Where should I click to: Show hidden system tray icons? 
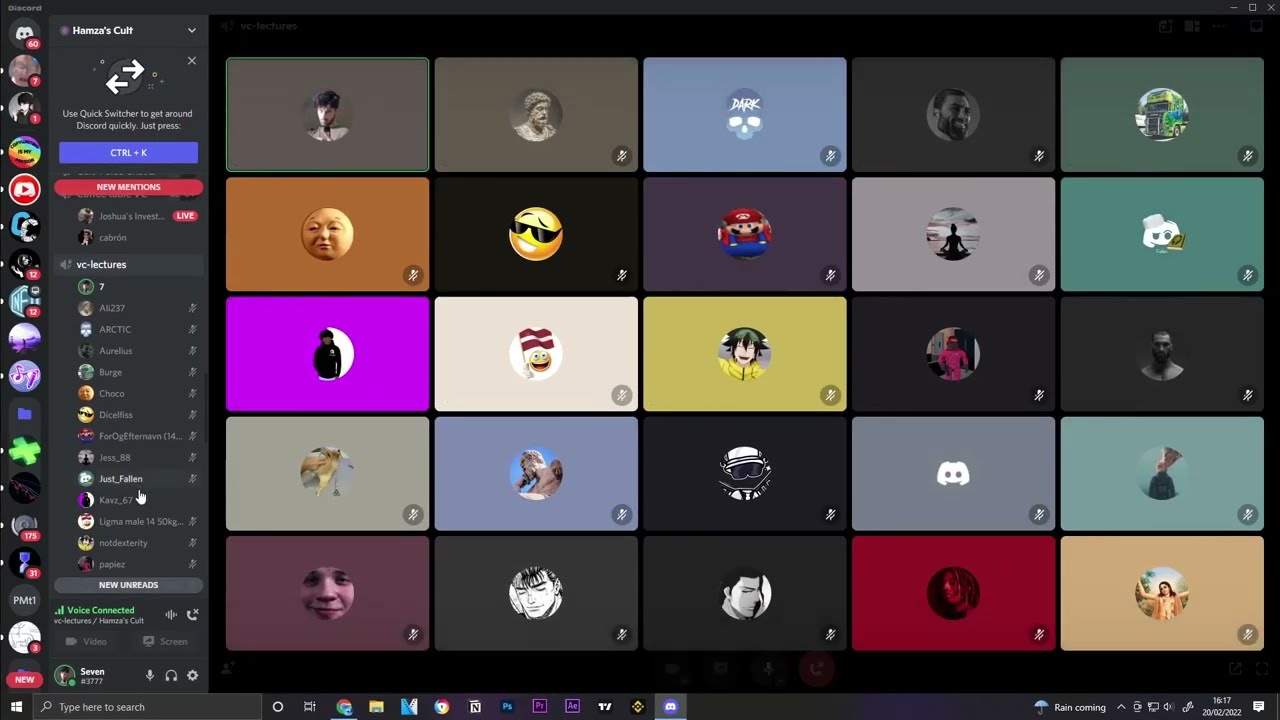pyautogui.click(x=1121, y=707)
